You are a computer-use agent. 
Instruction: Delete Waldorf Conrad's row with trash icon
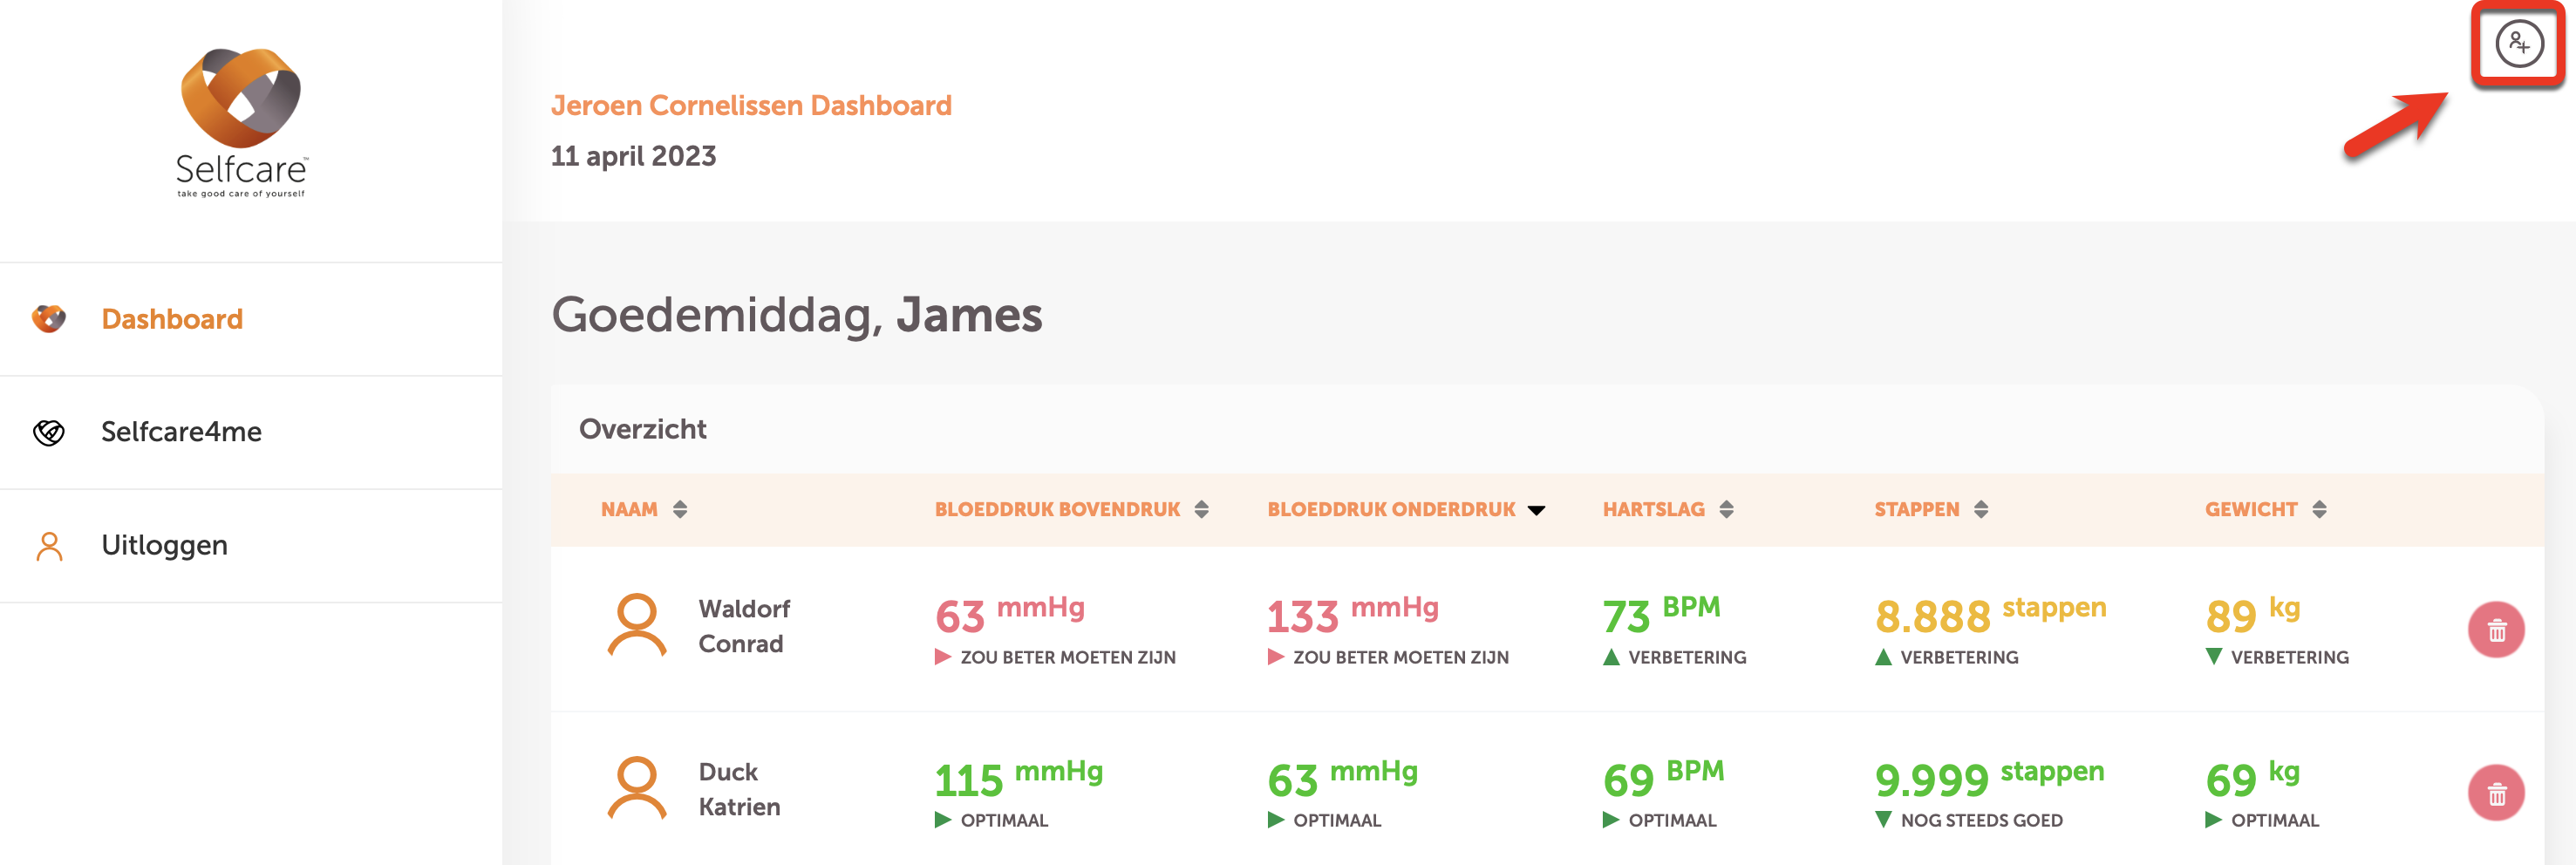tap(2496, 630)
